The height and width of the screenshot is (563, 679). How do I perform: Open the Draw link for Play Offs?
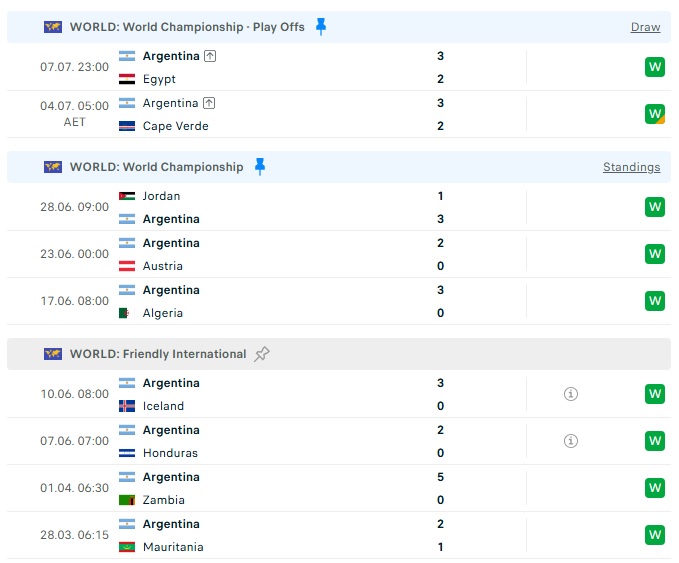[645, 27]
